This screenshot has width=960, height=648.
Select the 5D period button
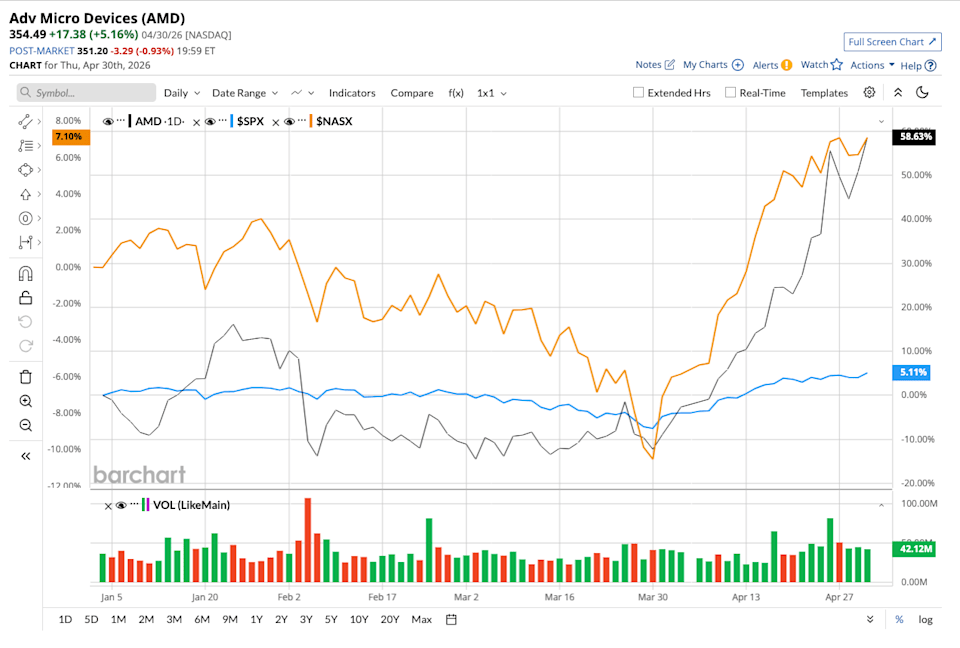(x=91, y=619)
